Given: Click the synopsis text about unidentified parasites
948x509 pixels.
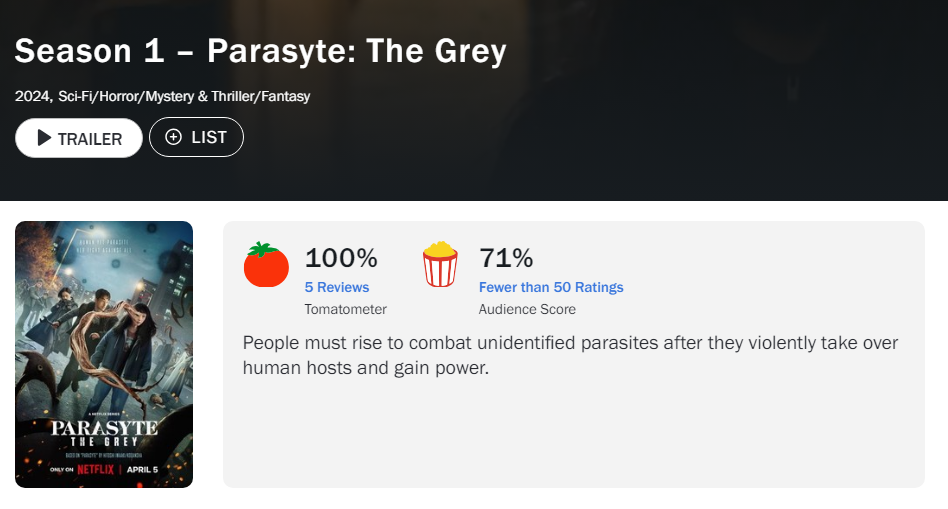Looking at the screenshot, I should 571,356.
